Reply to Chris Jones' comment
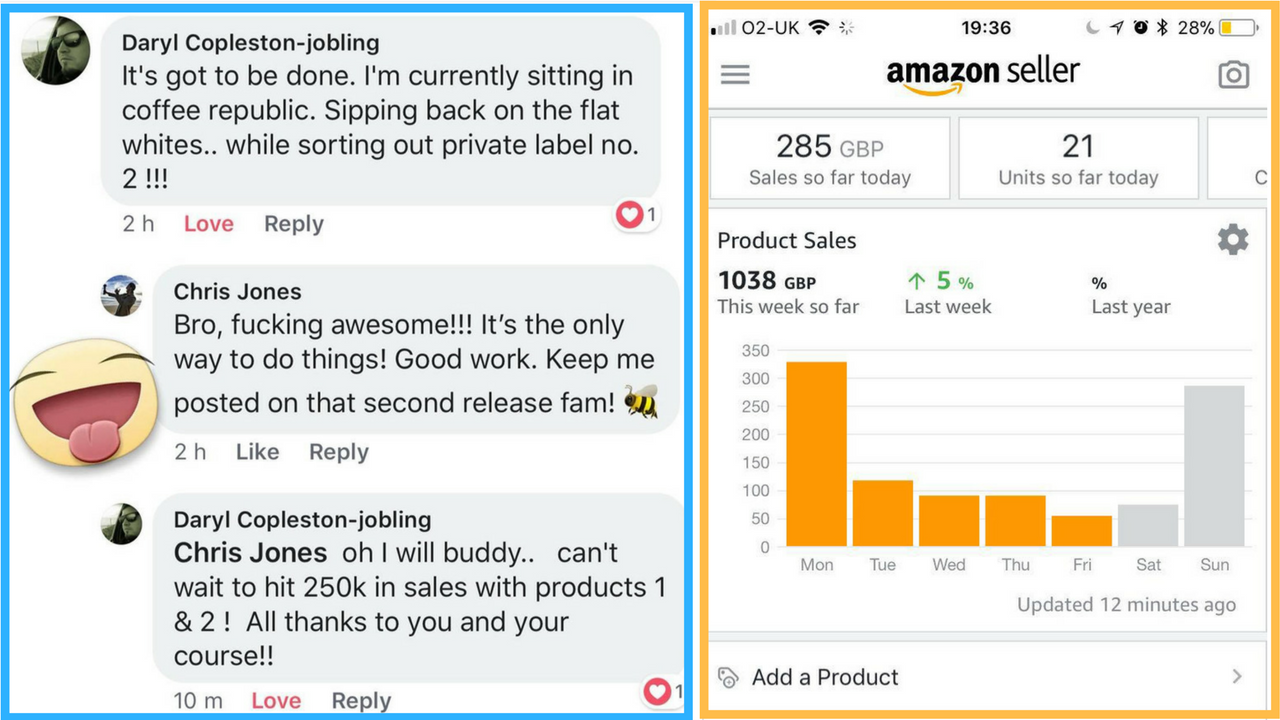This screenshot has height=720, width=1280. coord(338,452)
